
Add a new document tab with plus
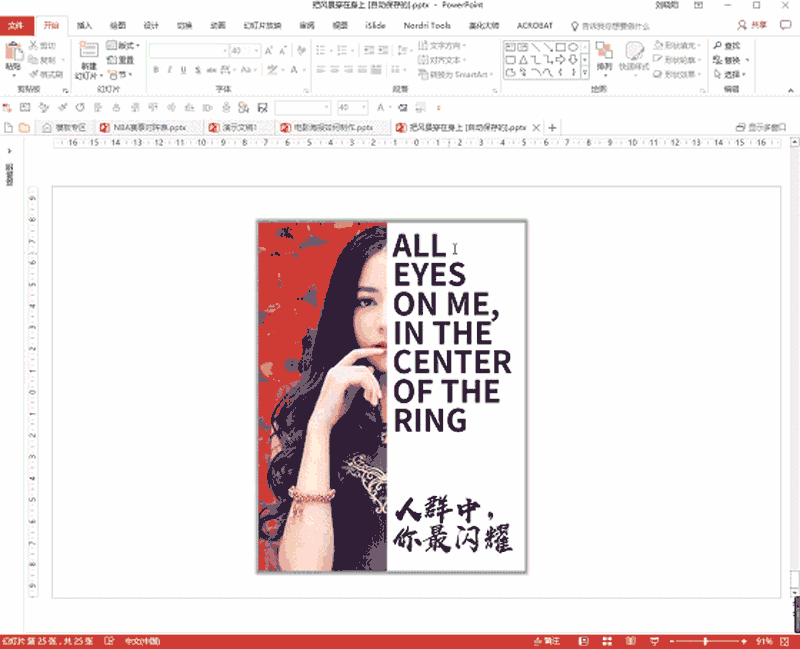tap(552, 128)
